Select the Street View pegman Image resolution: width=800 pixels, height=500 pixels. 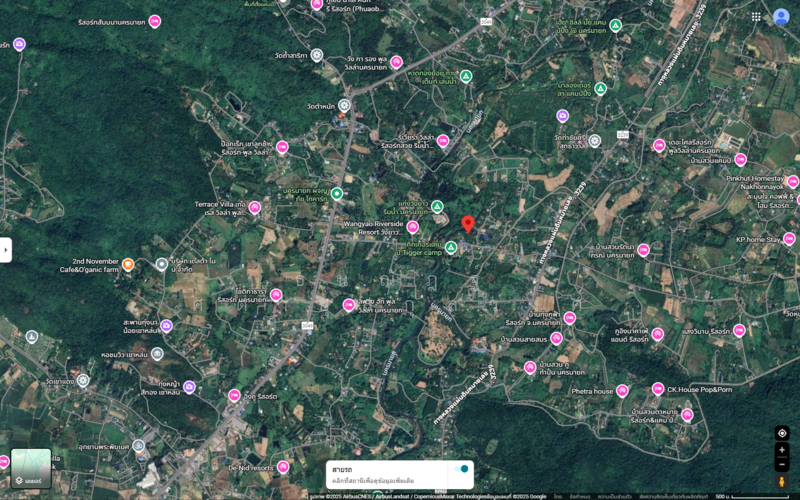click(x=782, y=481)
